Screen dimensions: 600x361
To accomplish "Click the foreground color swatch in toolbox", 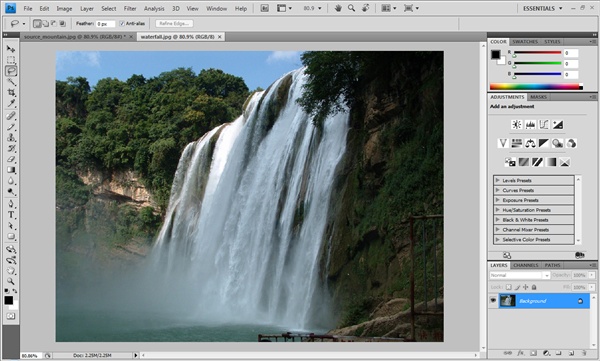I will [8, 300].
